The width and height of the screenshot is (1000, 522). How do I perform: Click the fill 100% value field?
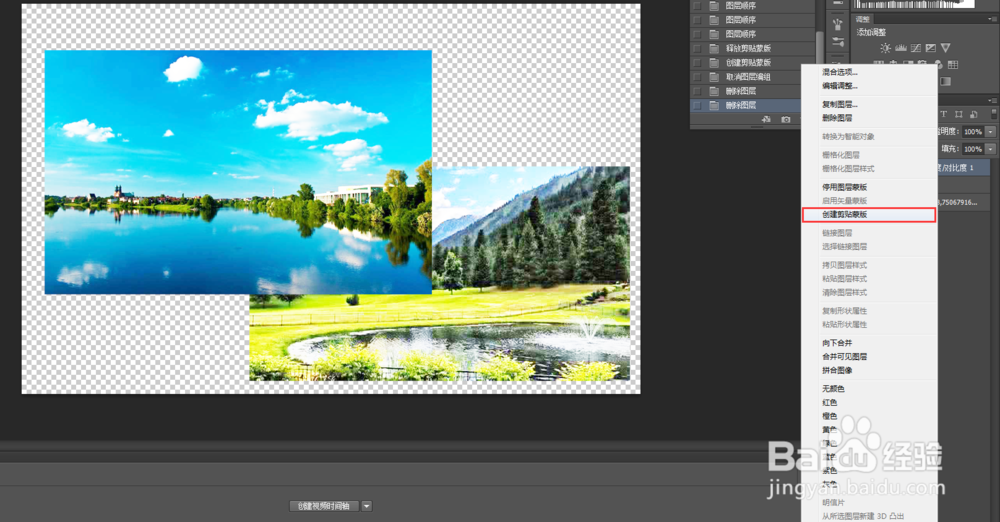(973, 149)
